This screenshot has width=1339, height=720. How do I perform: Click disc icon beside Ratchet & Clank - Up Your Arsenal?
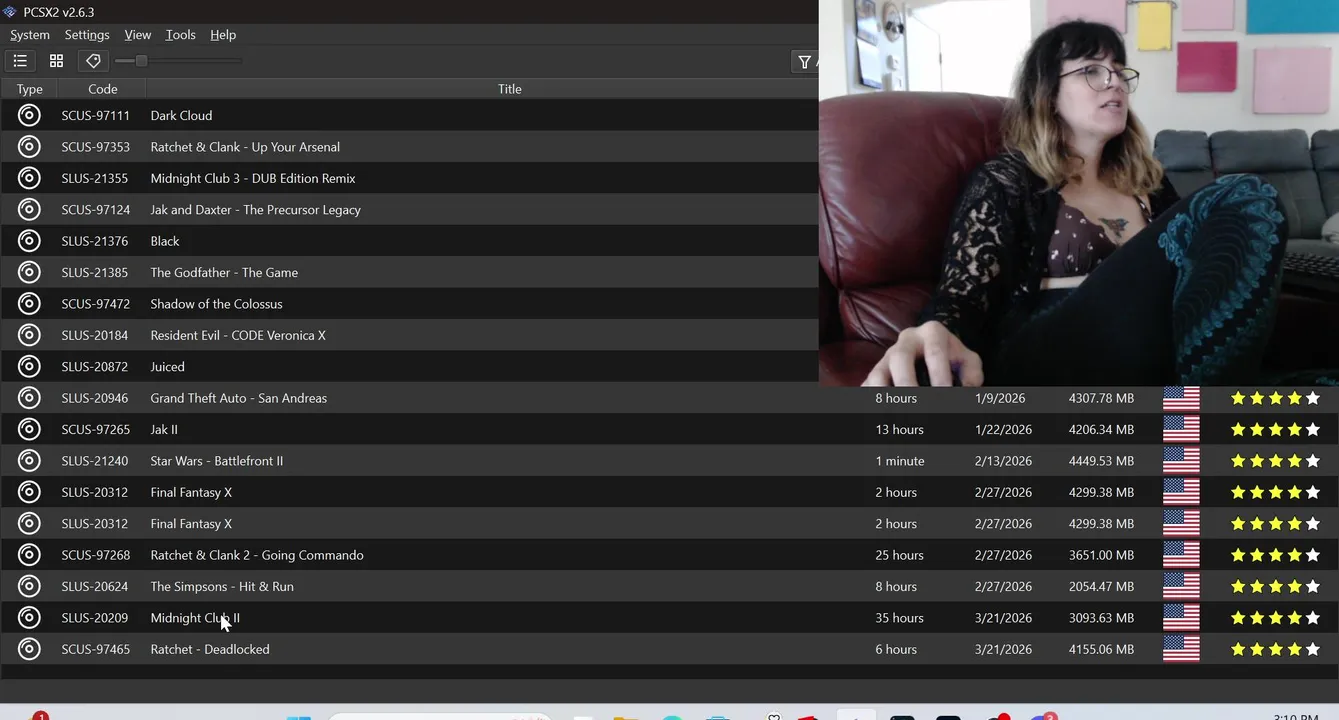click(29, 147)
